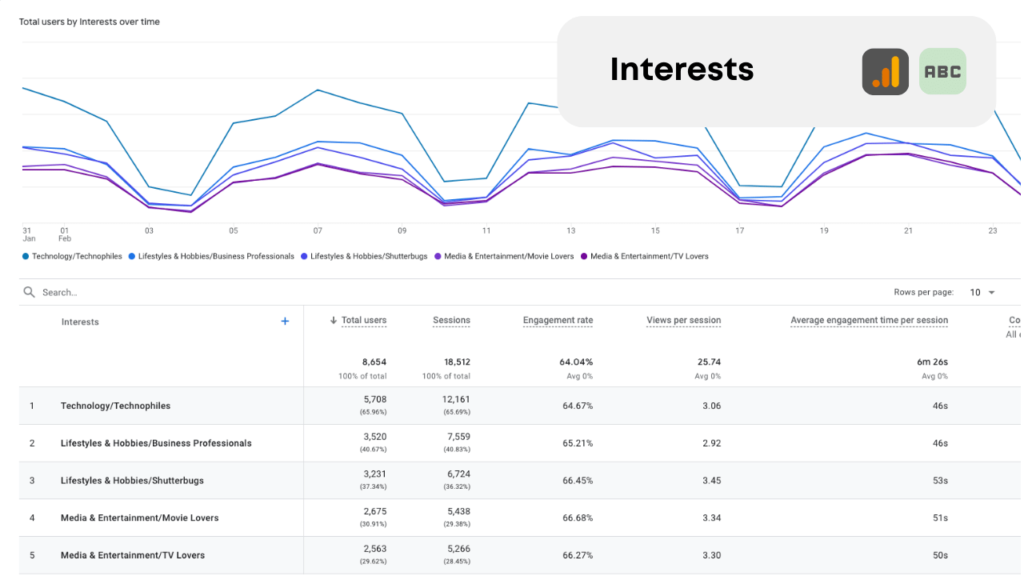Select the Media & Entertainment/Movie Lovers row

(139, 518)
